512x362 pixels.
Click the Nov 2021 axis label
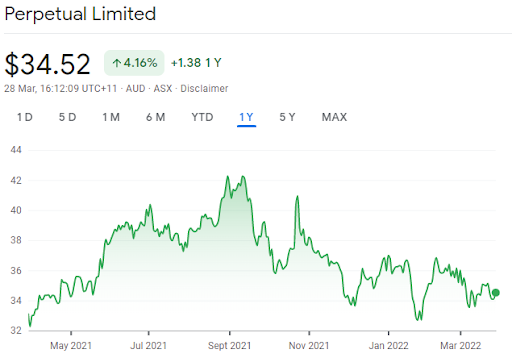pos(309,346)
